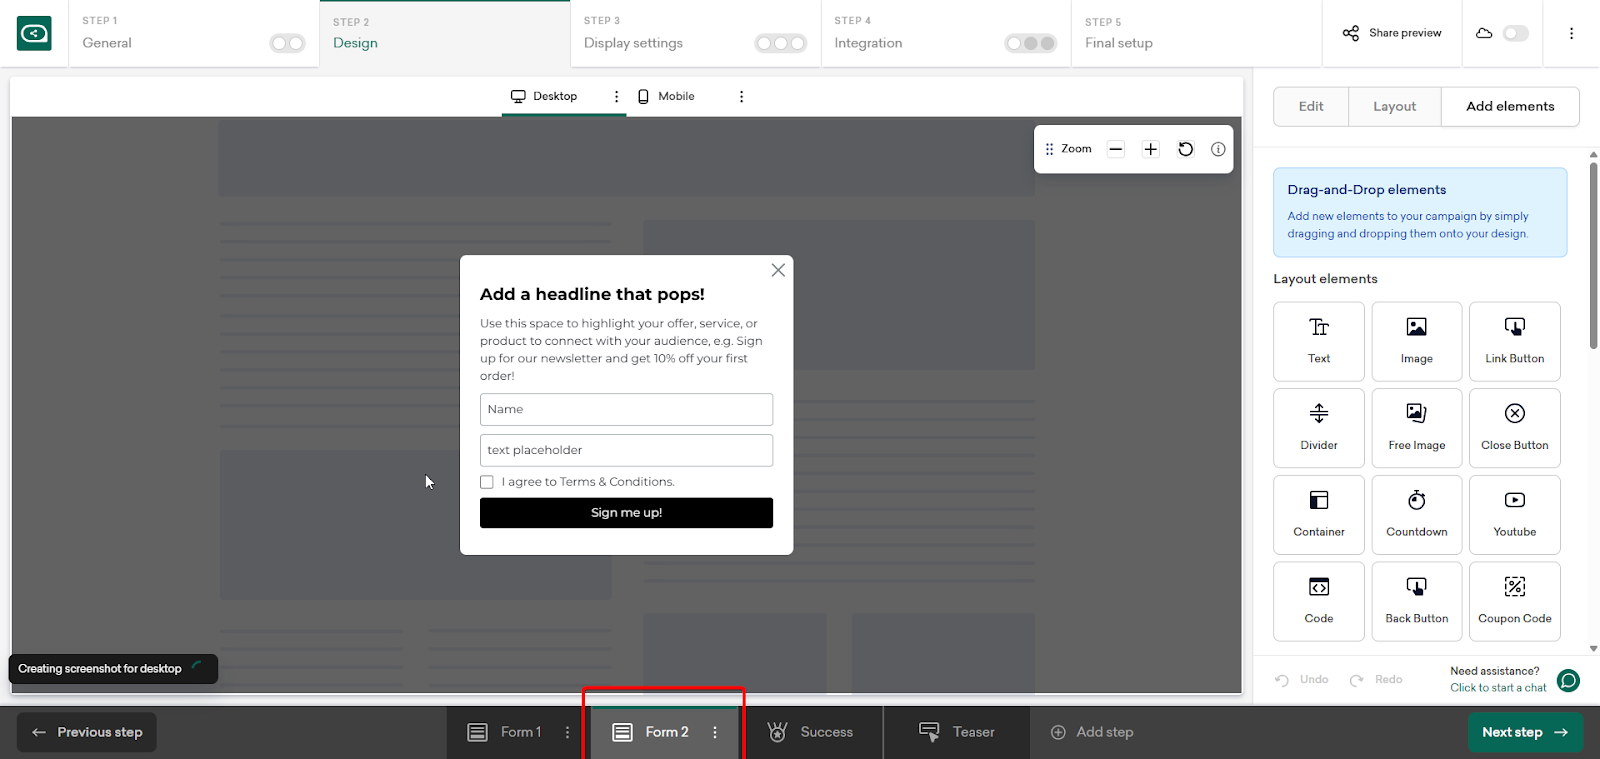Select the Text layout element

point(1318,341)
